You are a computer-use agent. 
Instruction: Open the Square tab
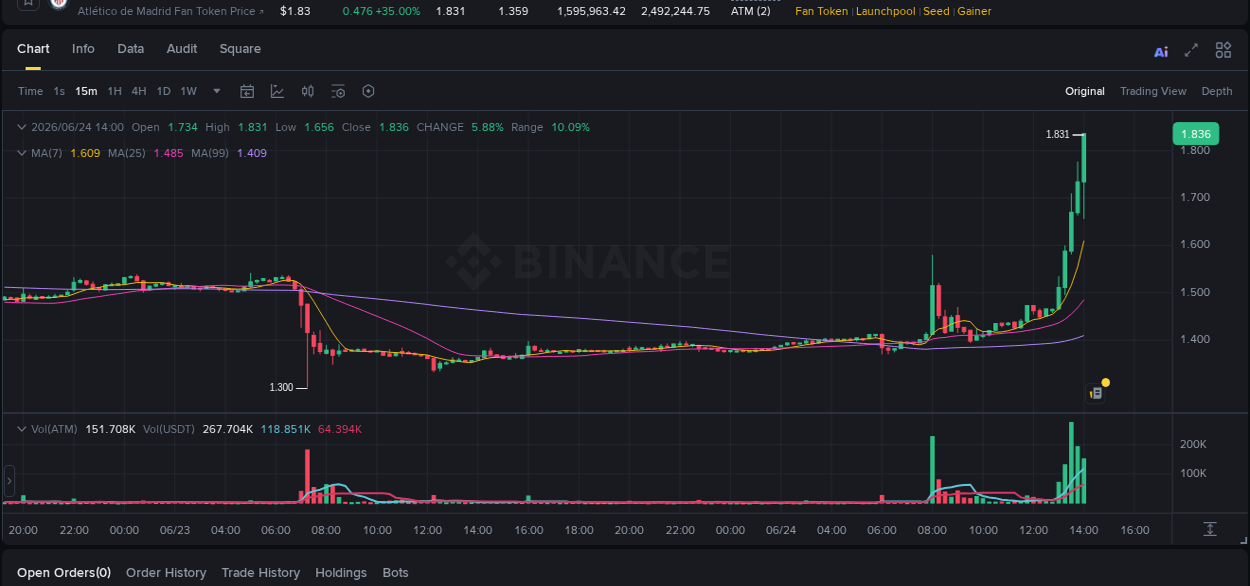point(240,49)
